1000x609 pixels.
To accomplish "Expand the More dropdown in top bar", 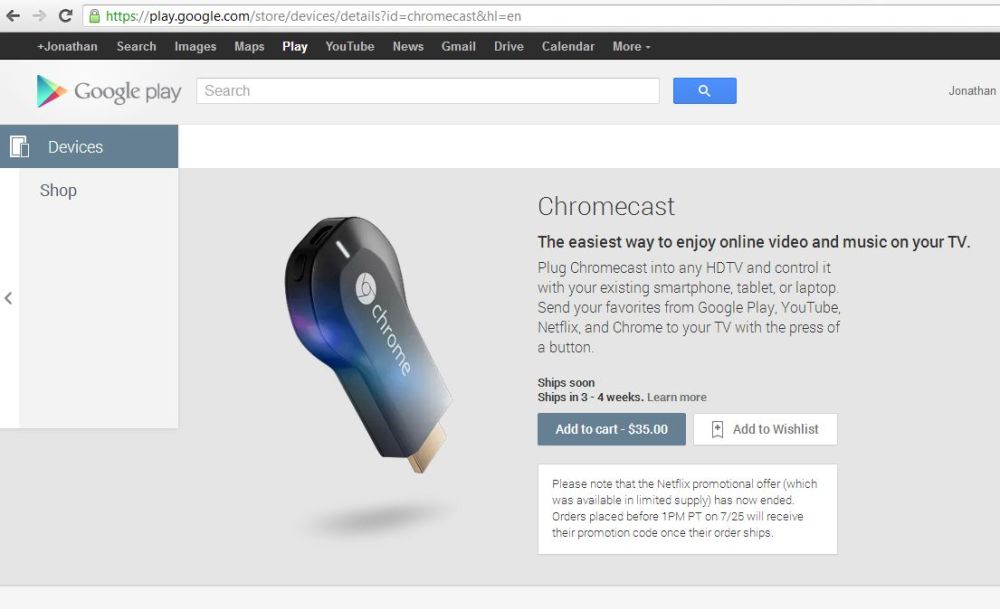I will 631,47.
